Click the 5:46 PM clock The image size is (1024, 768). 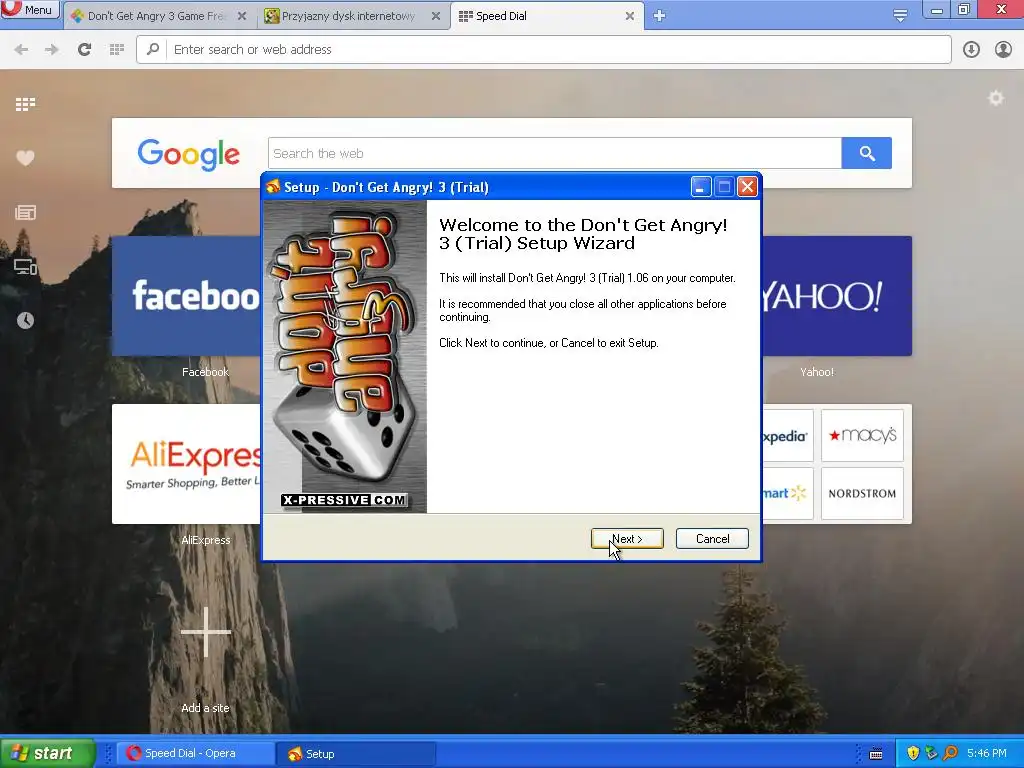tap(987, 754)
